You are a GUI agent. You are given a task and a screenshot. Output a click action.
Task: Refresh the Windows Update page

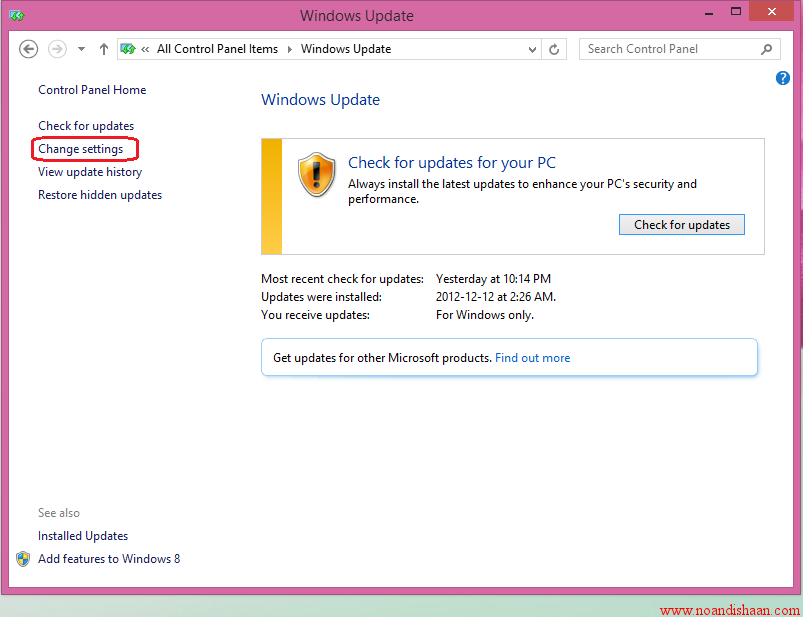coord(554,50)
